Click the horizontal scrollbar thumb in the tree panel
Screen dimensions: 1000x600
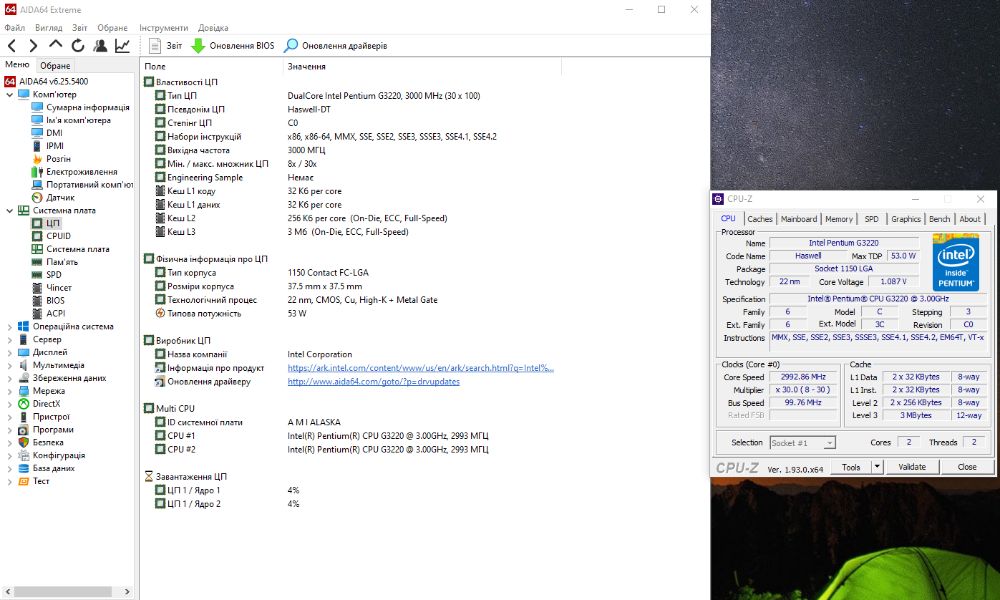62,592
